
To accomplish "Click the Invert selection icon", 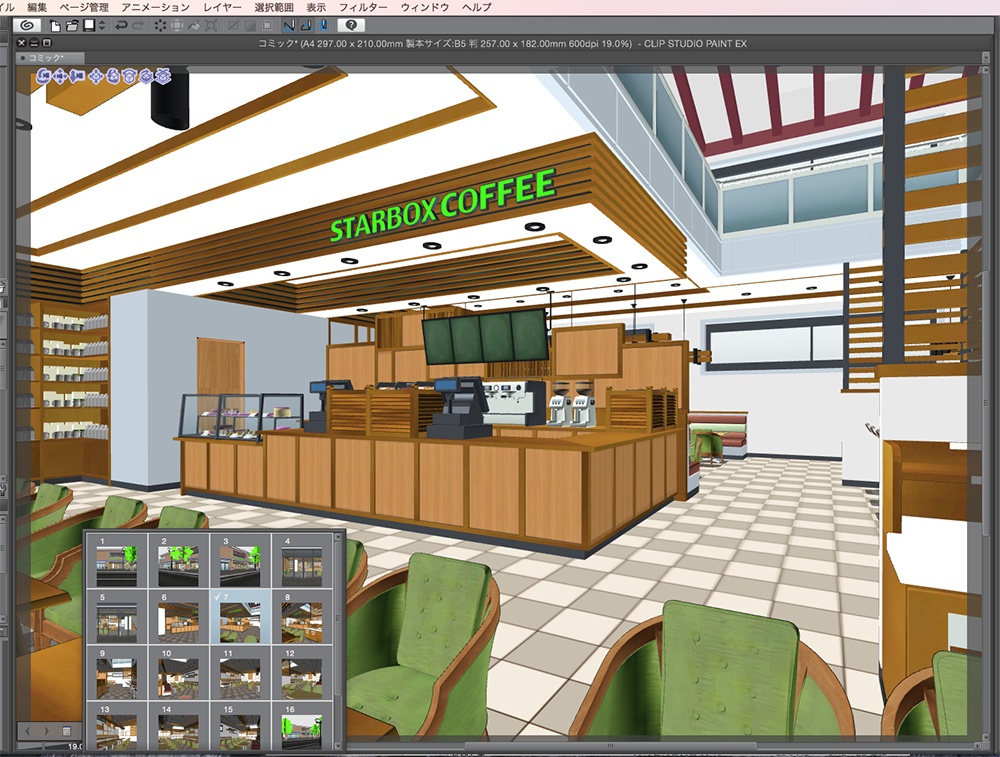I will tap(250, 26).
